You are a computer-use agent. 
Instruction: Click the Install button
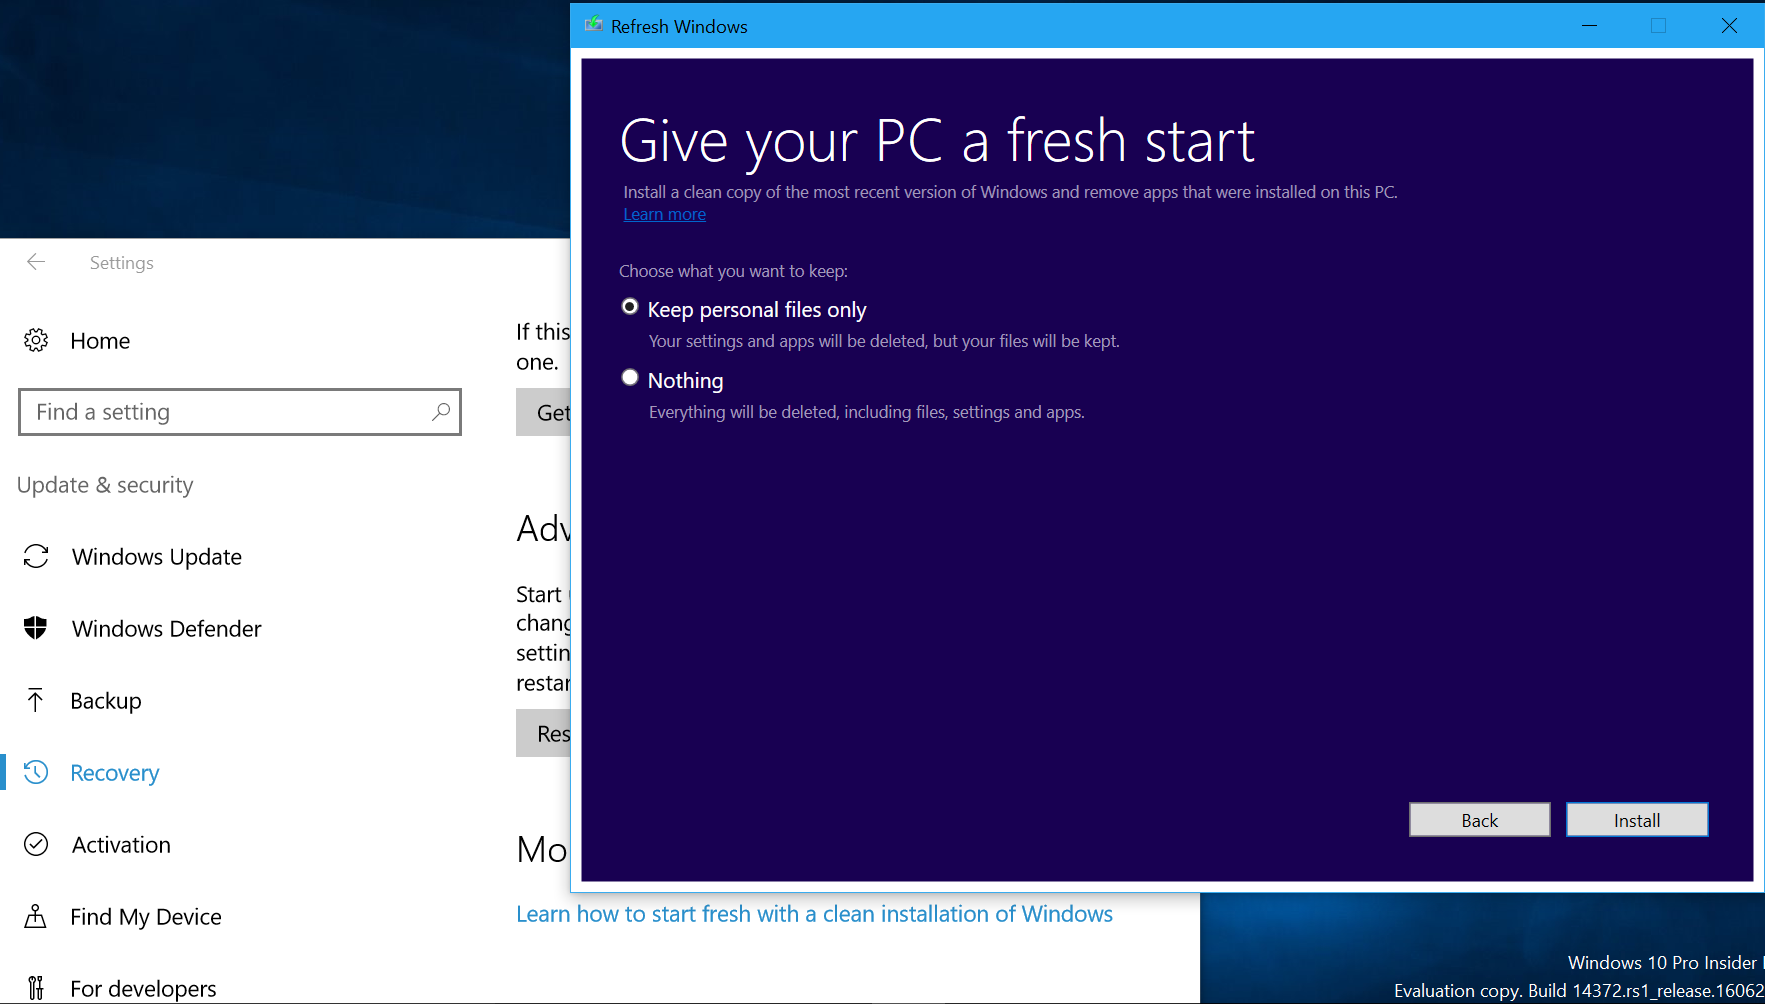[1637, 820]
